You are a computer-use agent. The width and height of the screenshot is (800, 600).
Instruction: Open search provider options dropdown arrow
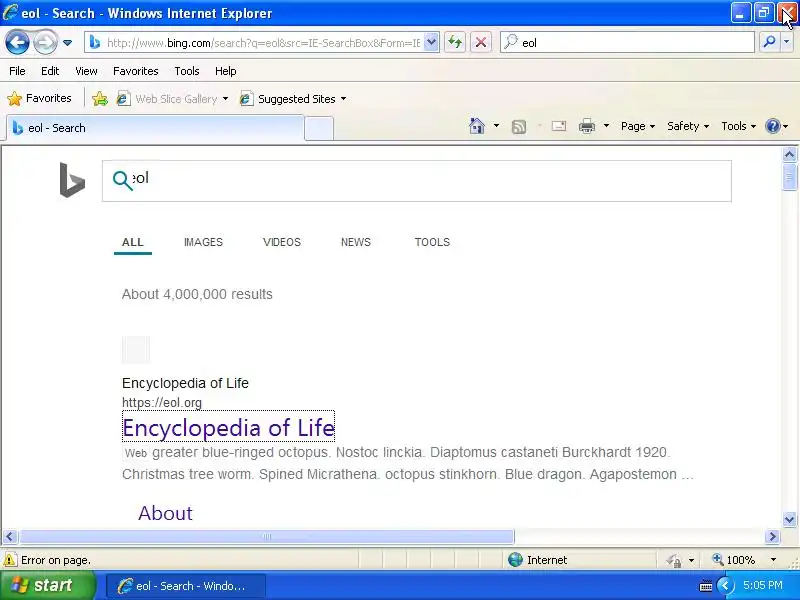(x=787, y=42)
